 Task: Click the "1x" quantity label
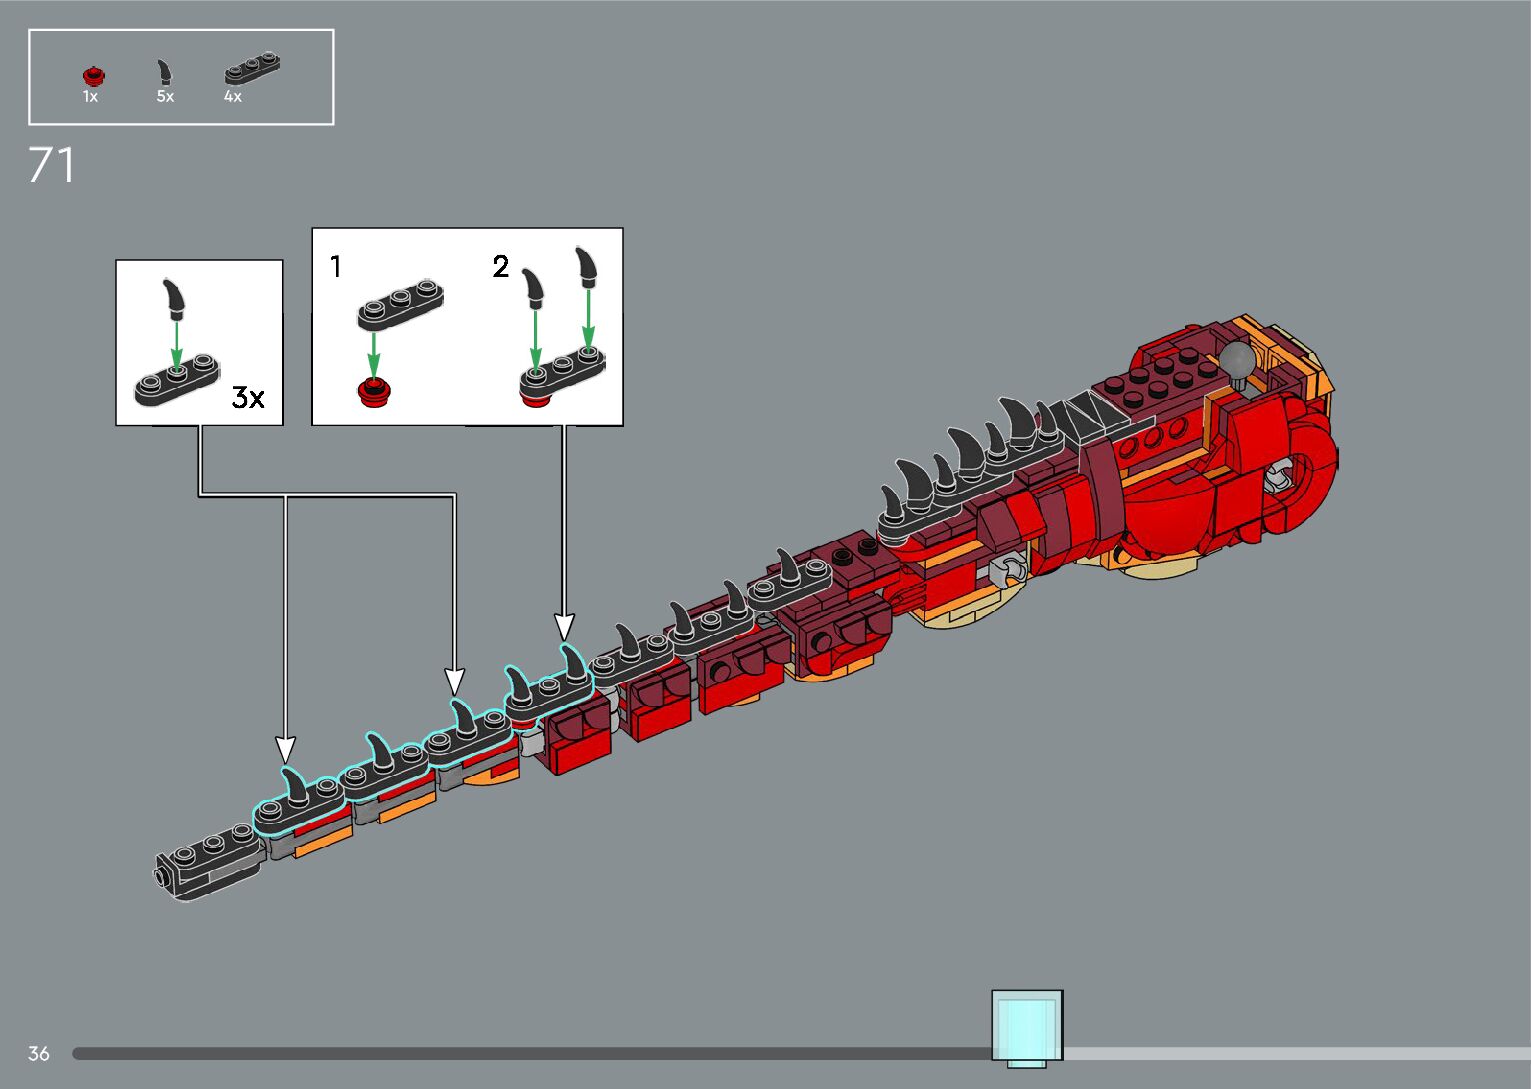[90, 97]
